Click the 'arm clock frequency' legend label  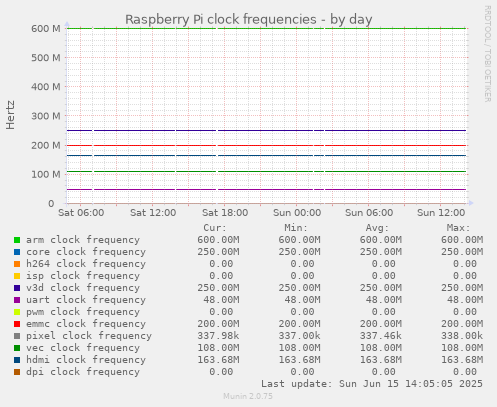coord(83,240)
